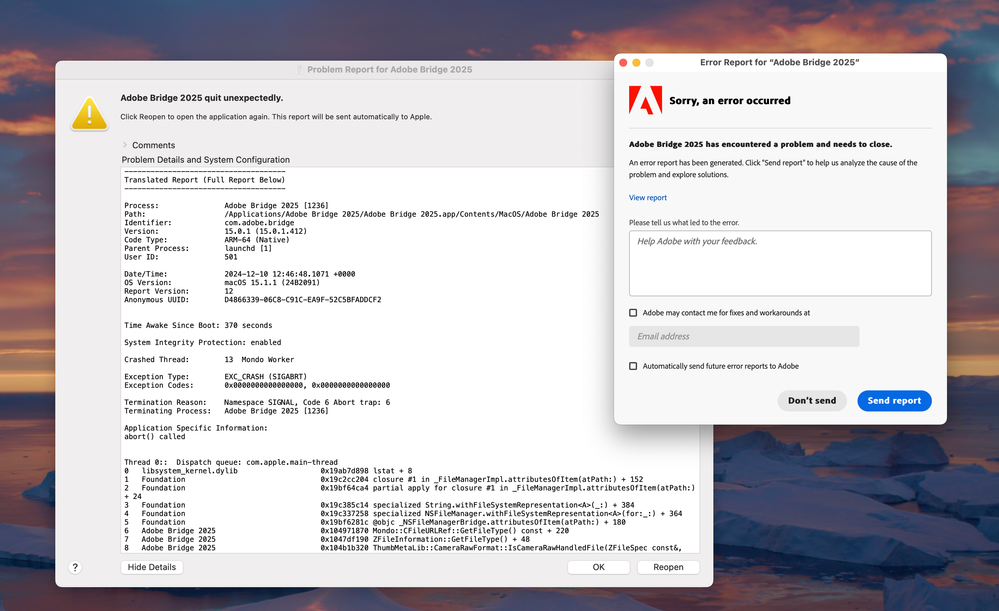The width and height of the screenshot is (999, 611).
Task: Click the yellow warning triangle icon
Action: 89,114
